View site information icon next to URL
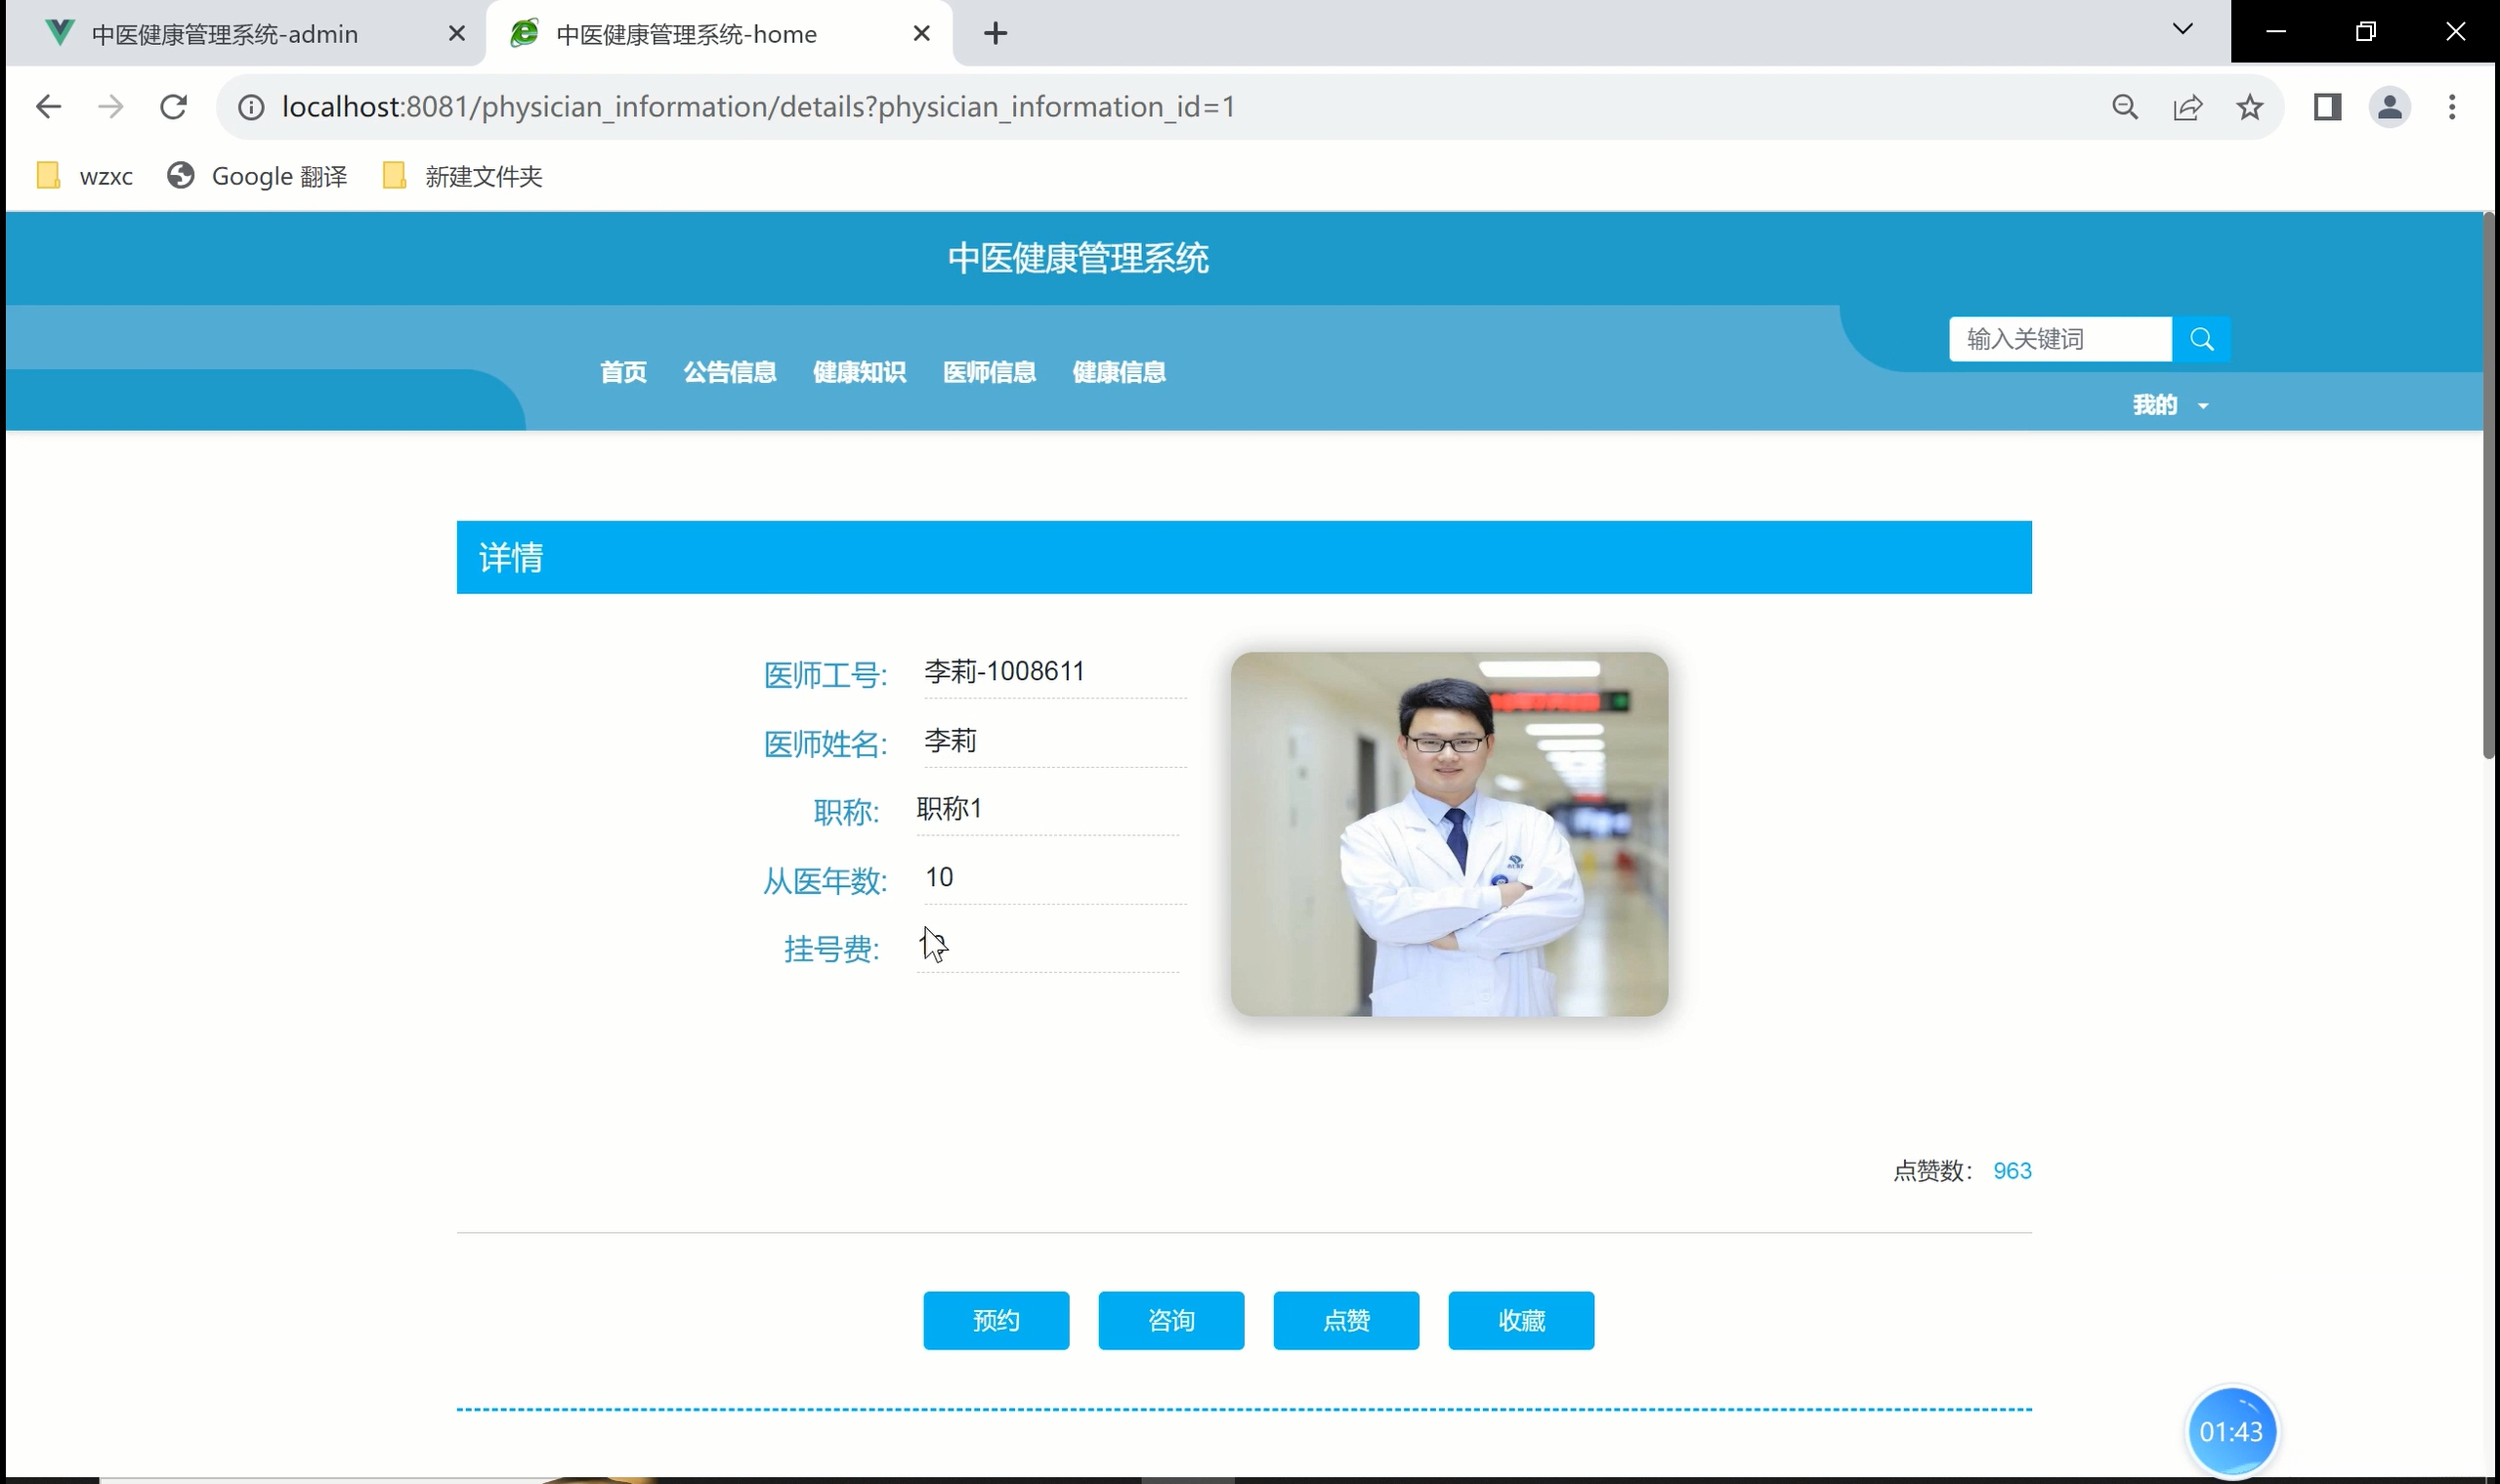The image size is (2500, 1484). tap(251, 107)
